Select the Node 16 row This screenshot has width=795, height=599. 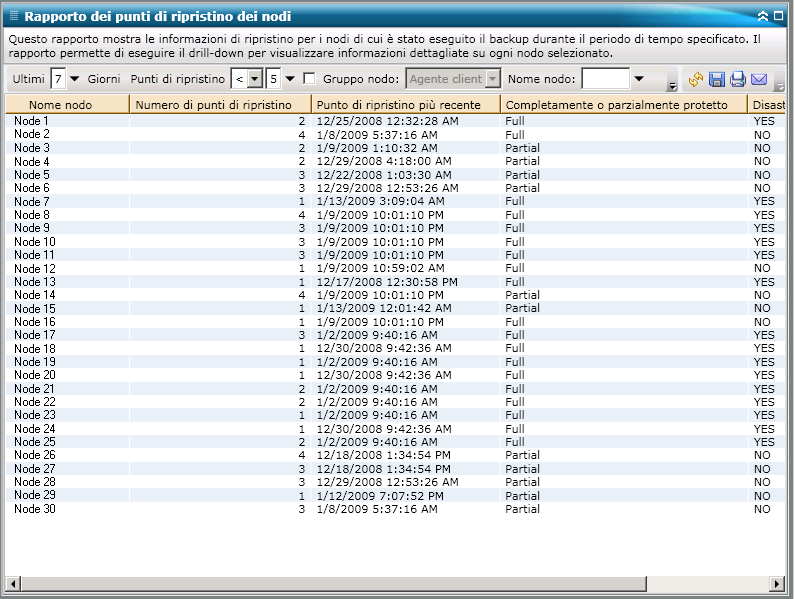point(395,322)
